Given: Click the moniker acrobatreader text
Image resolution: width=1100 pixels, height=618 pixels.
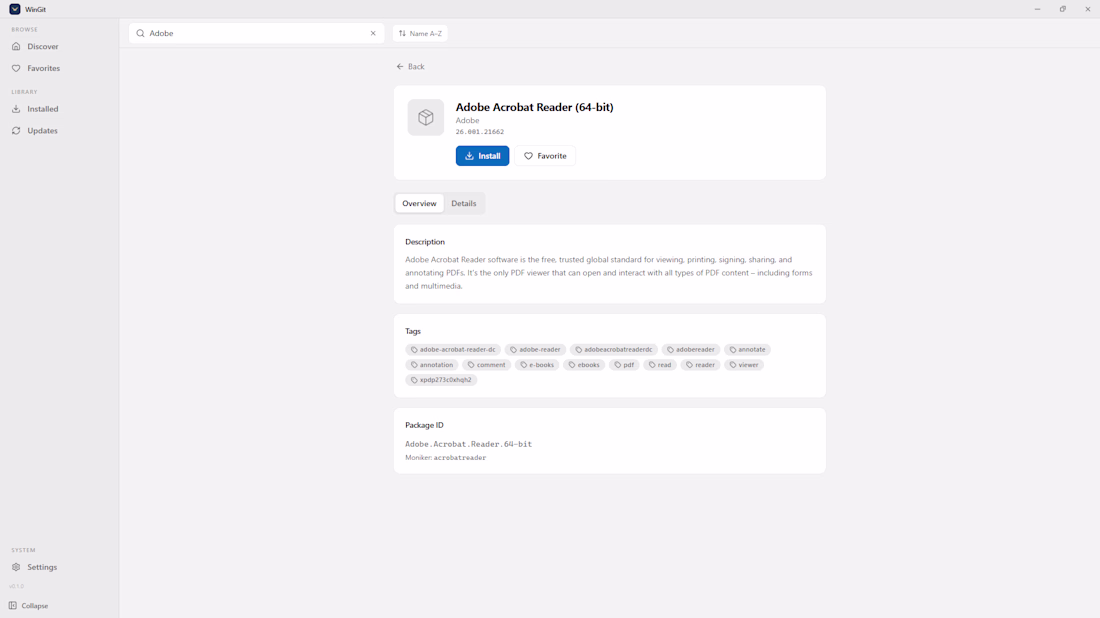Looking at the screenshot, I should (460, 457).
